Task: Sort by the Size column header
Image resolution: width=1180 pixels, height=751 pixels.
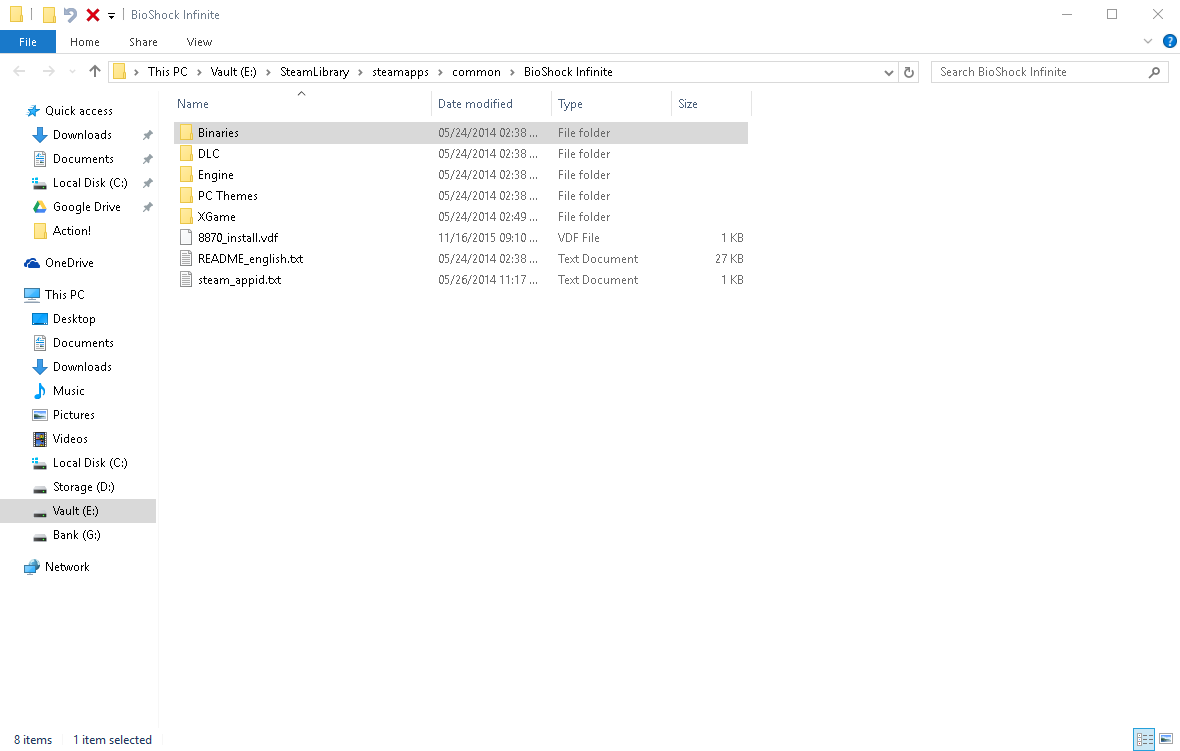Action: coord(687,104)
